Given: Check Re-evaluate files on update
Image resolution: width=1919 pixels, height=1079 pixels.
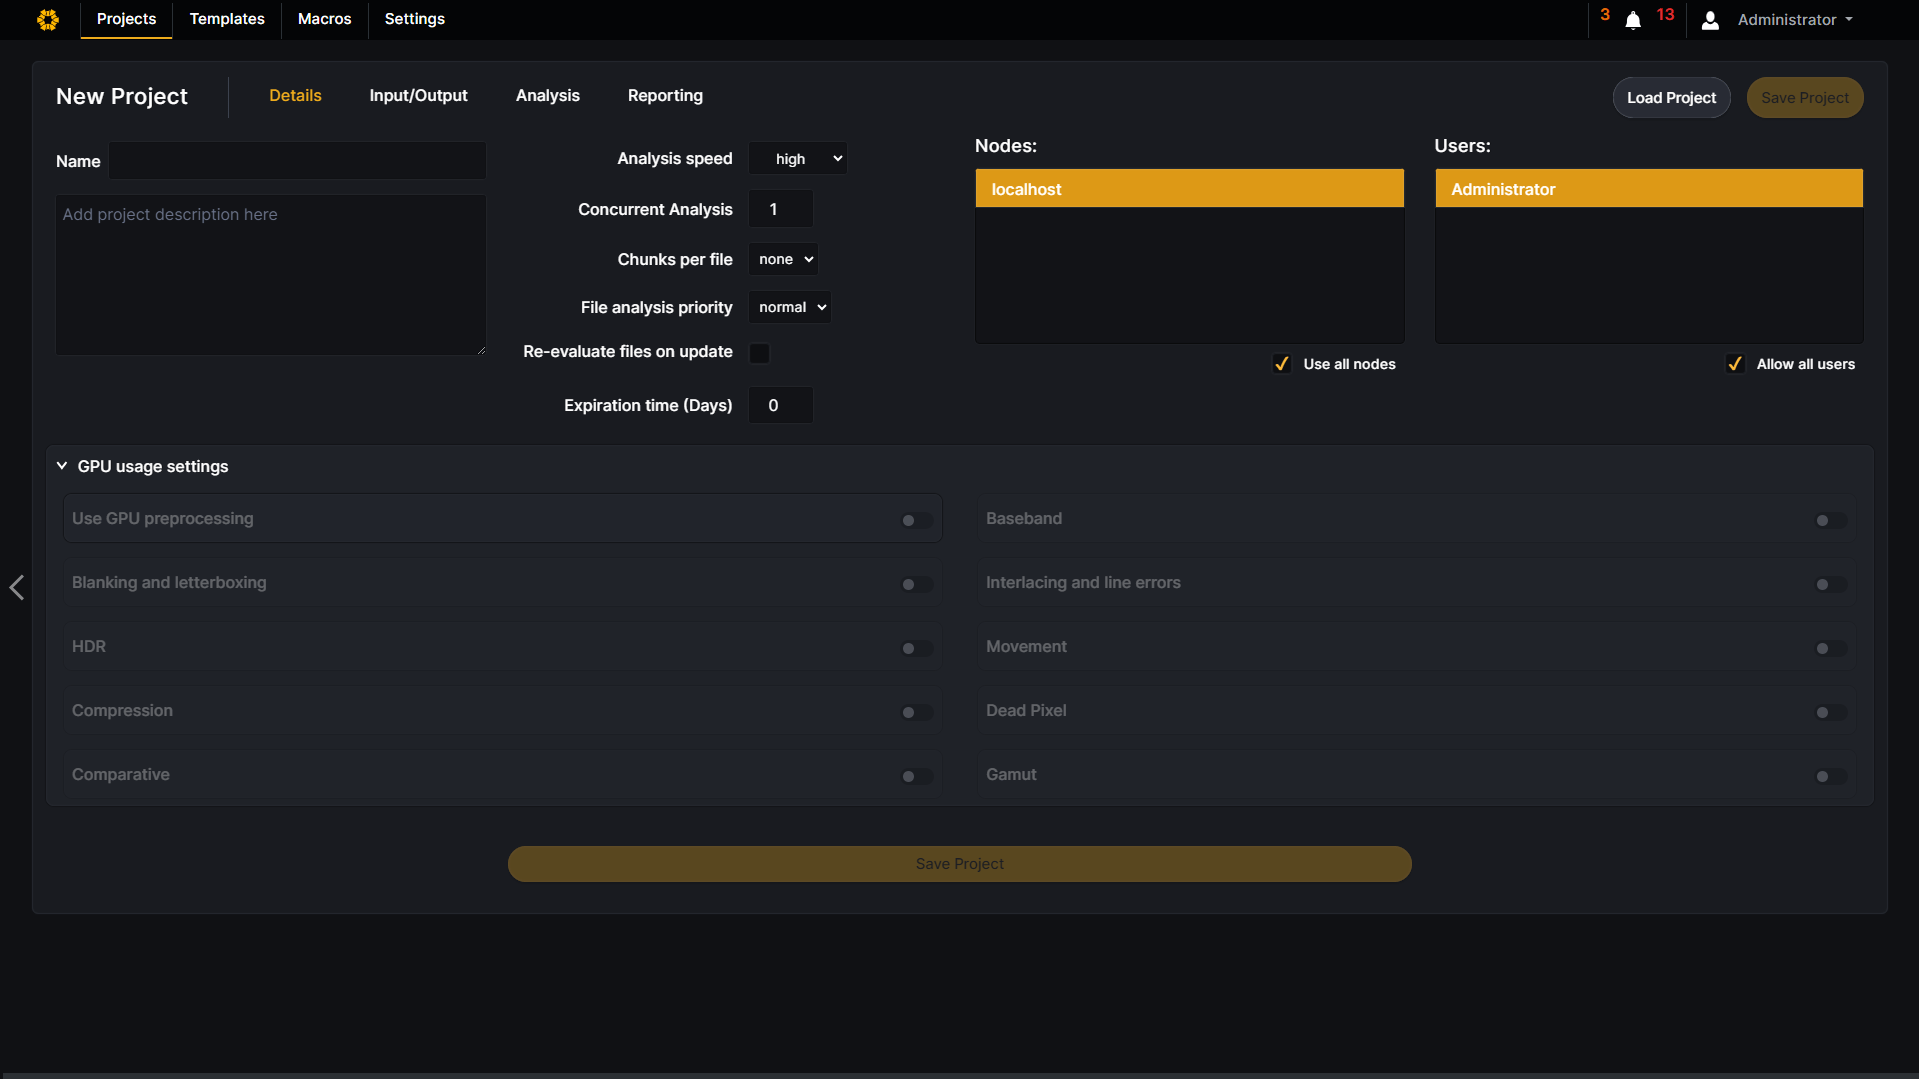Looking at the screenshot, I should pos(759,353).
